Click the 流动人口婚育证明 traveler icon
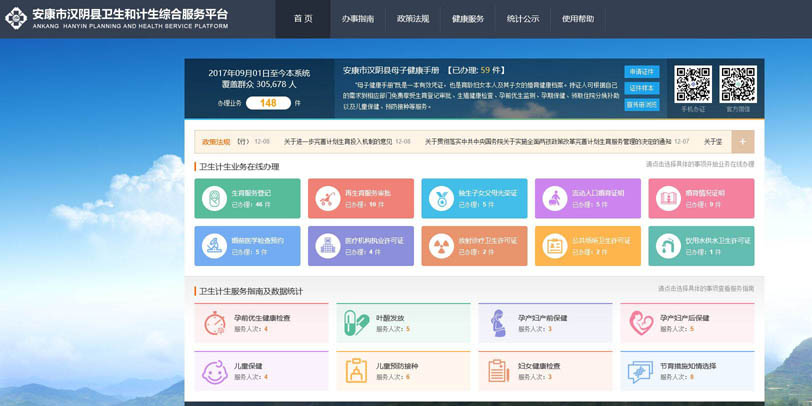812x406 pixels. coord(555,198)
